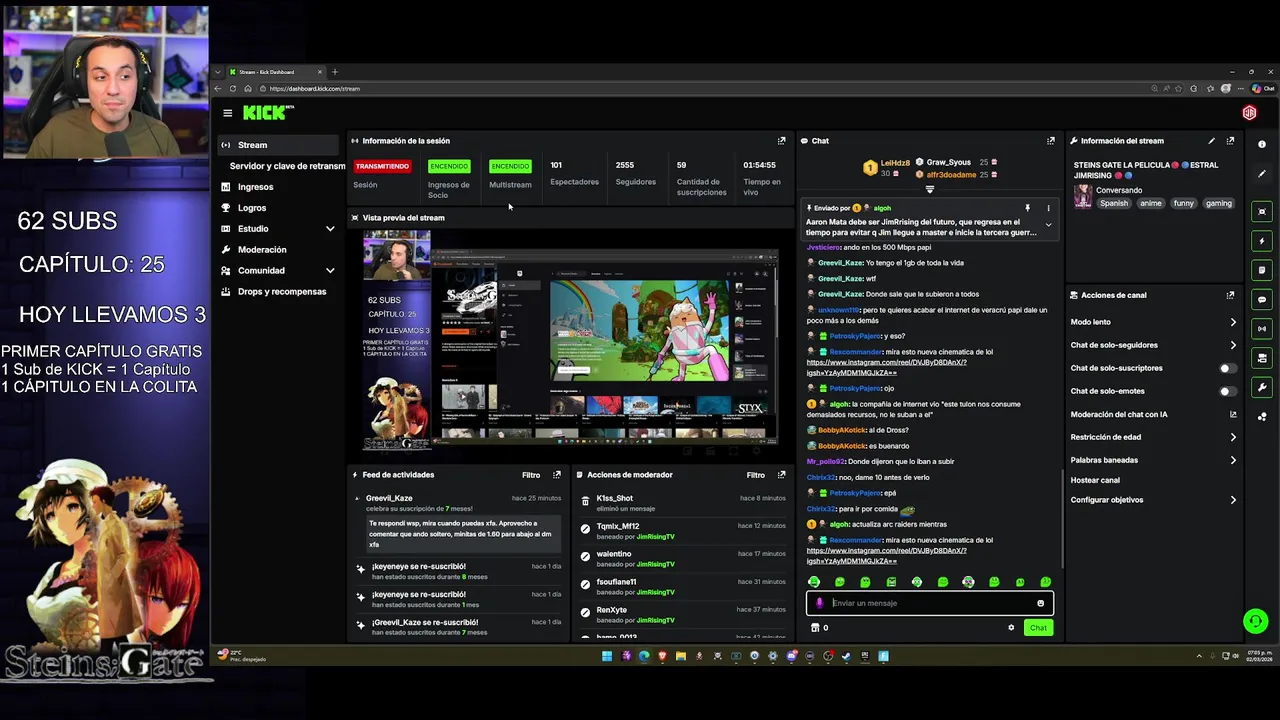Open chat settings gear icon
Image resolution: width=1280 pixels, height=720 pixels.
point(1011,628)
